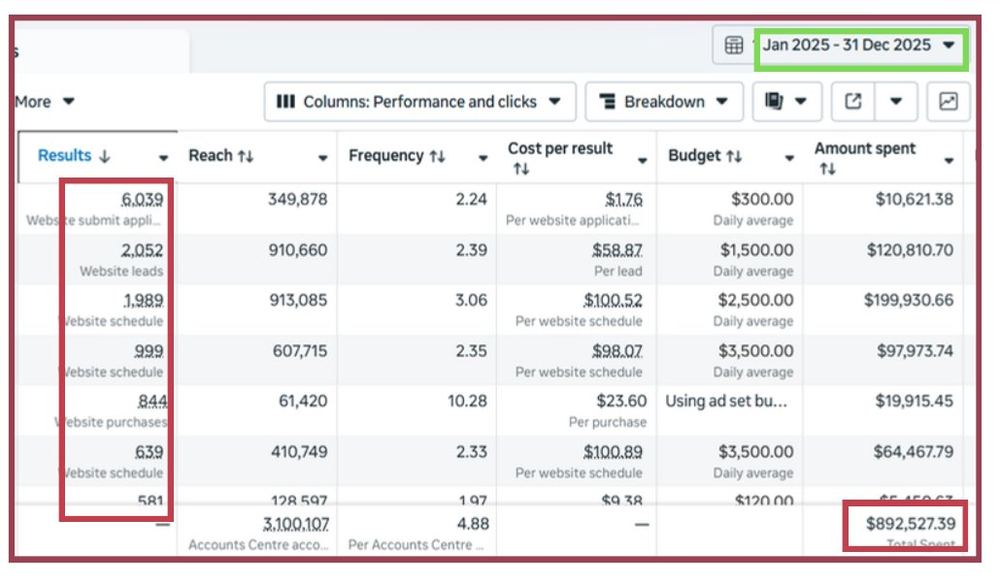Sort by the Reach column
The height and width of the screenshot is (584, 1000).
pyautogui.click(x=221, y=156)
